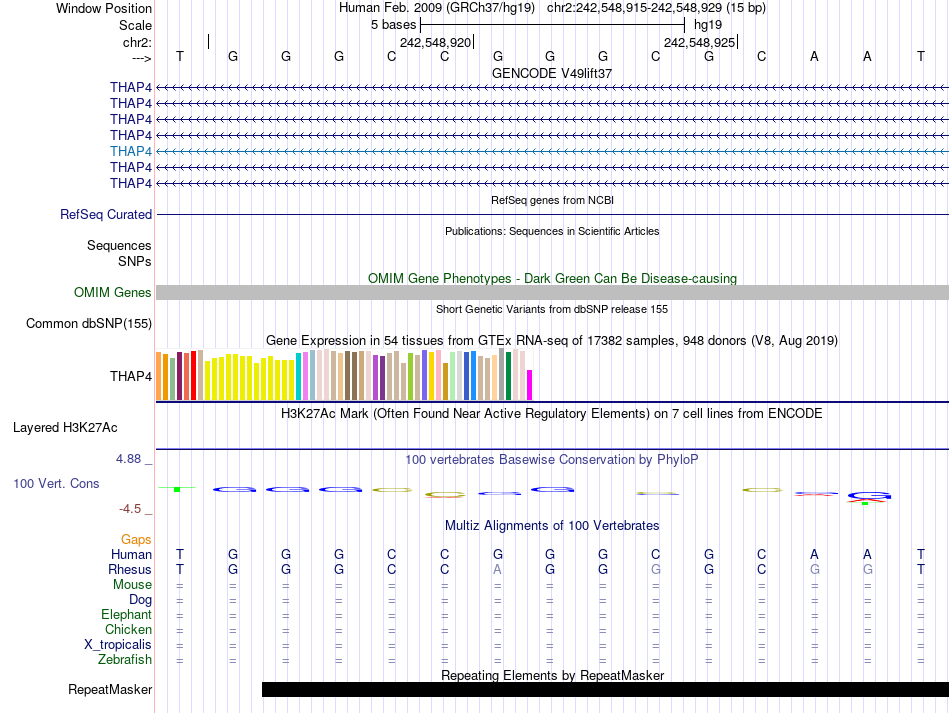The width and height of the screenshot is (950, 713).
Task: Click the OMIM Genes track label
Action: click(x=113, y=293)
